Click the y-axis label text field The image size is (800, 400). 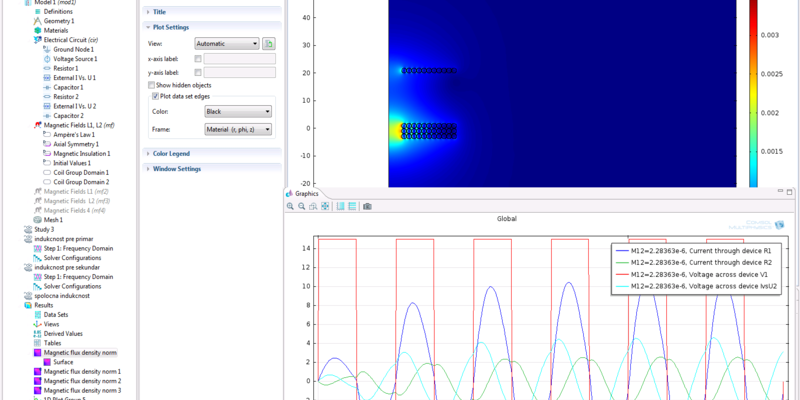click(x=239, y=73)
